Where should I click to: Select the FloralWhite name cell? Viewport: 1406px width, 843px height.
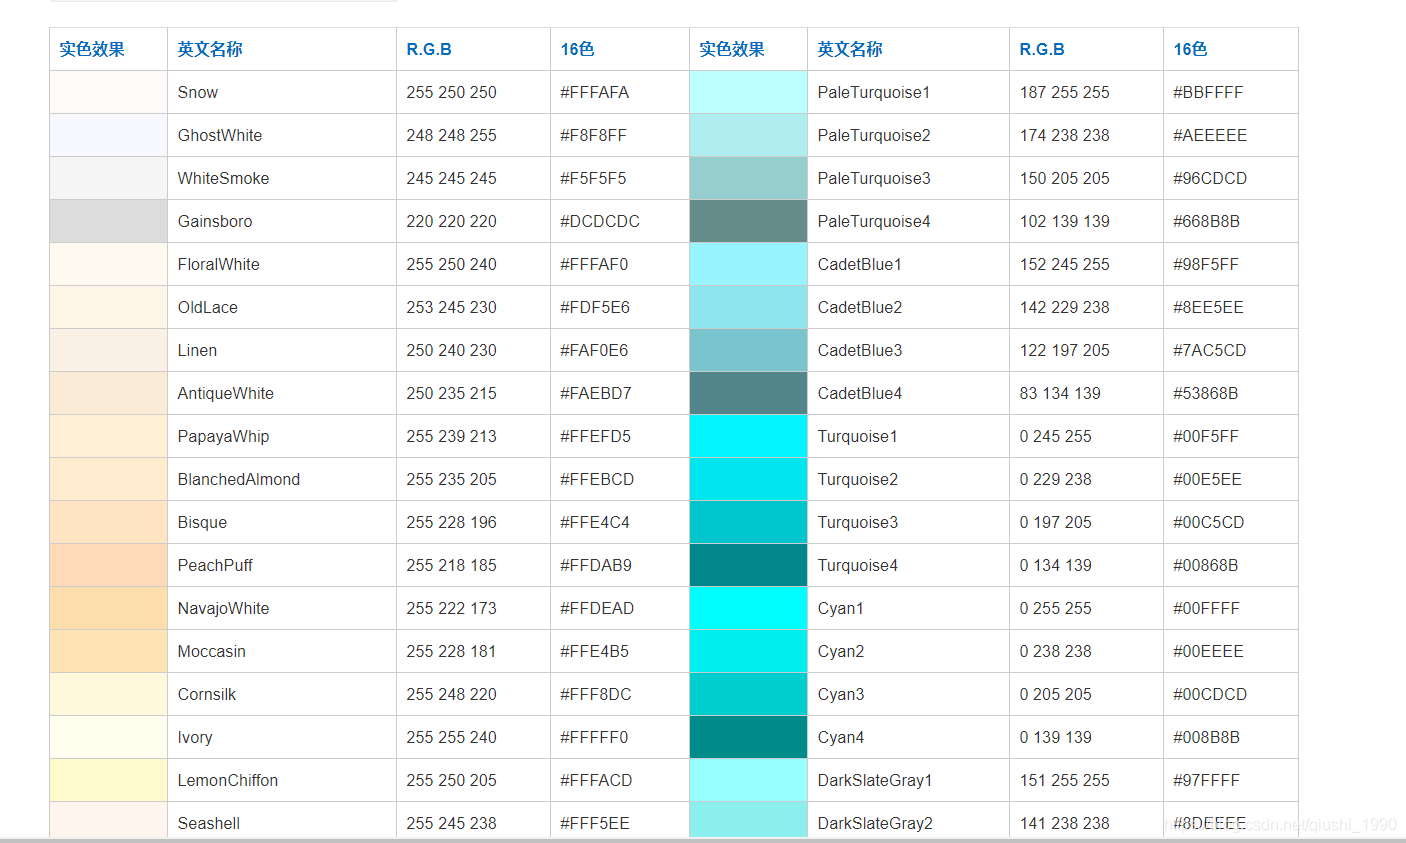click(282, 264)
